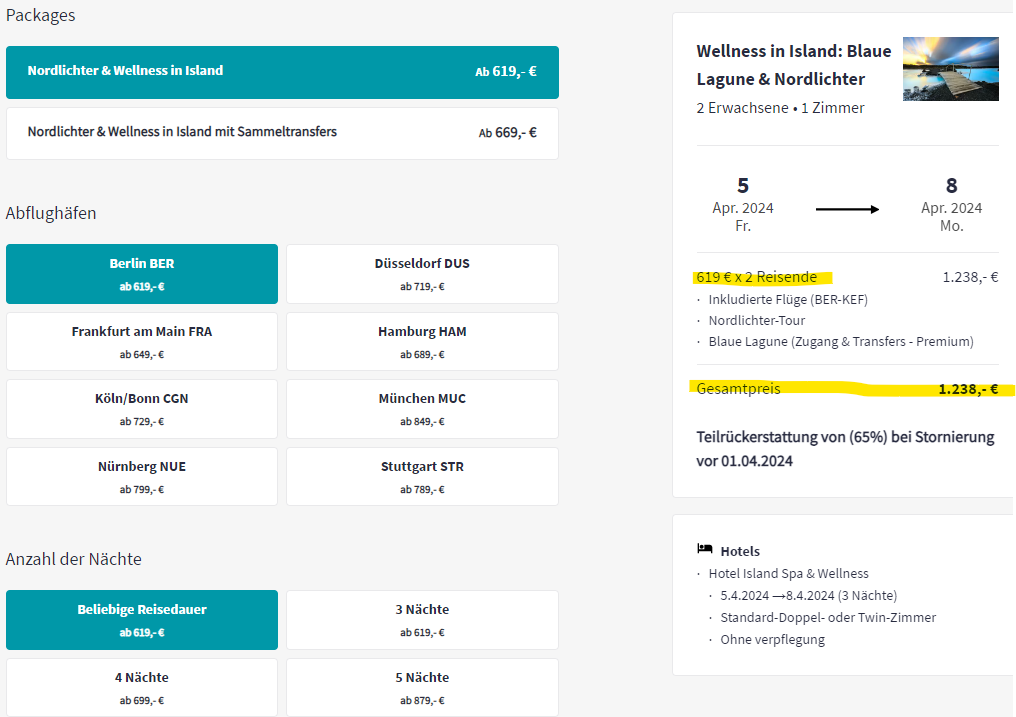Click the Wellness in Island trip title
Image resolution: width=1016 pixels, height=717 pixels.
click(781, 65)
